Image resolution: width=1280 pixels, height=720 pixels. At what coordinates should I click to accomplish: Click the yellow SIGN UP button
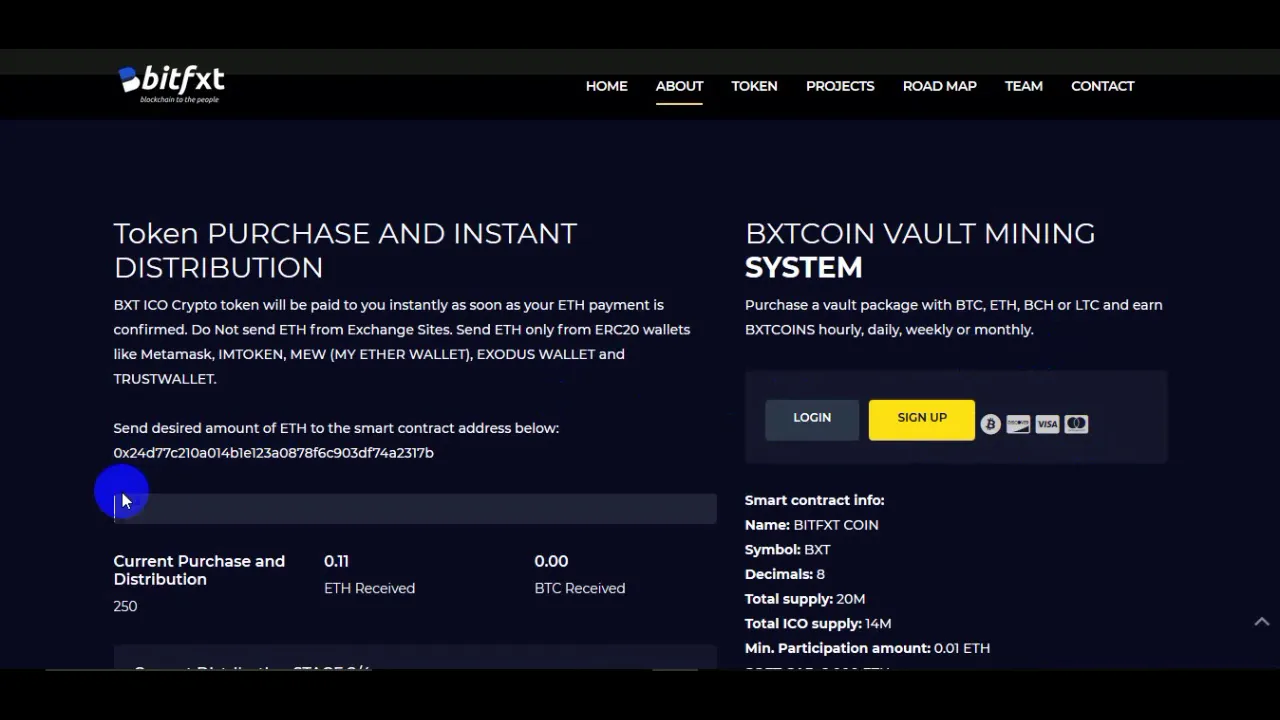coord(921,418)
